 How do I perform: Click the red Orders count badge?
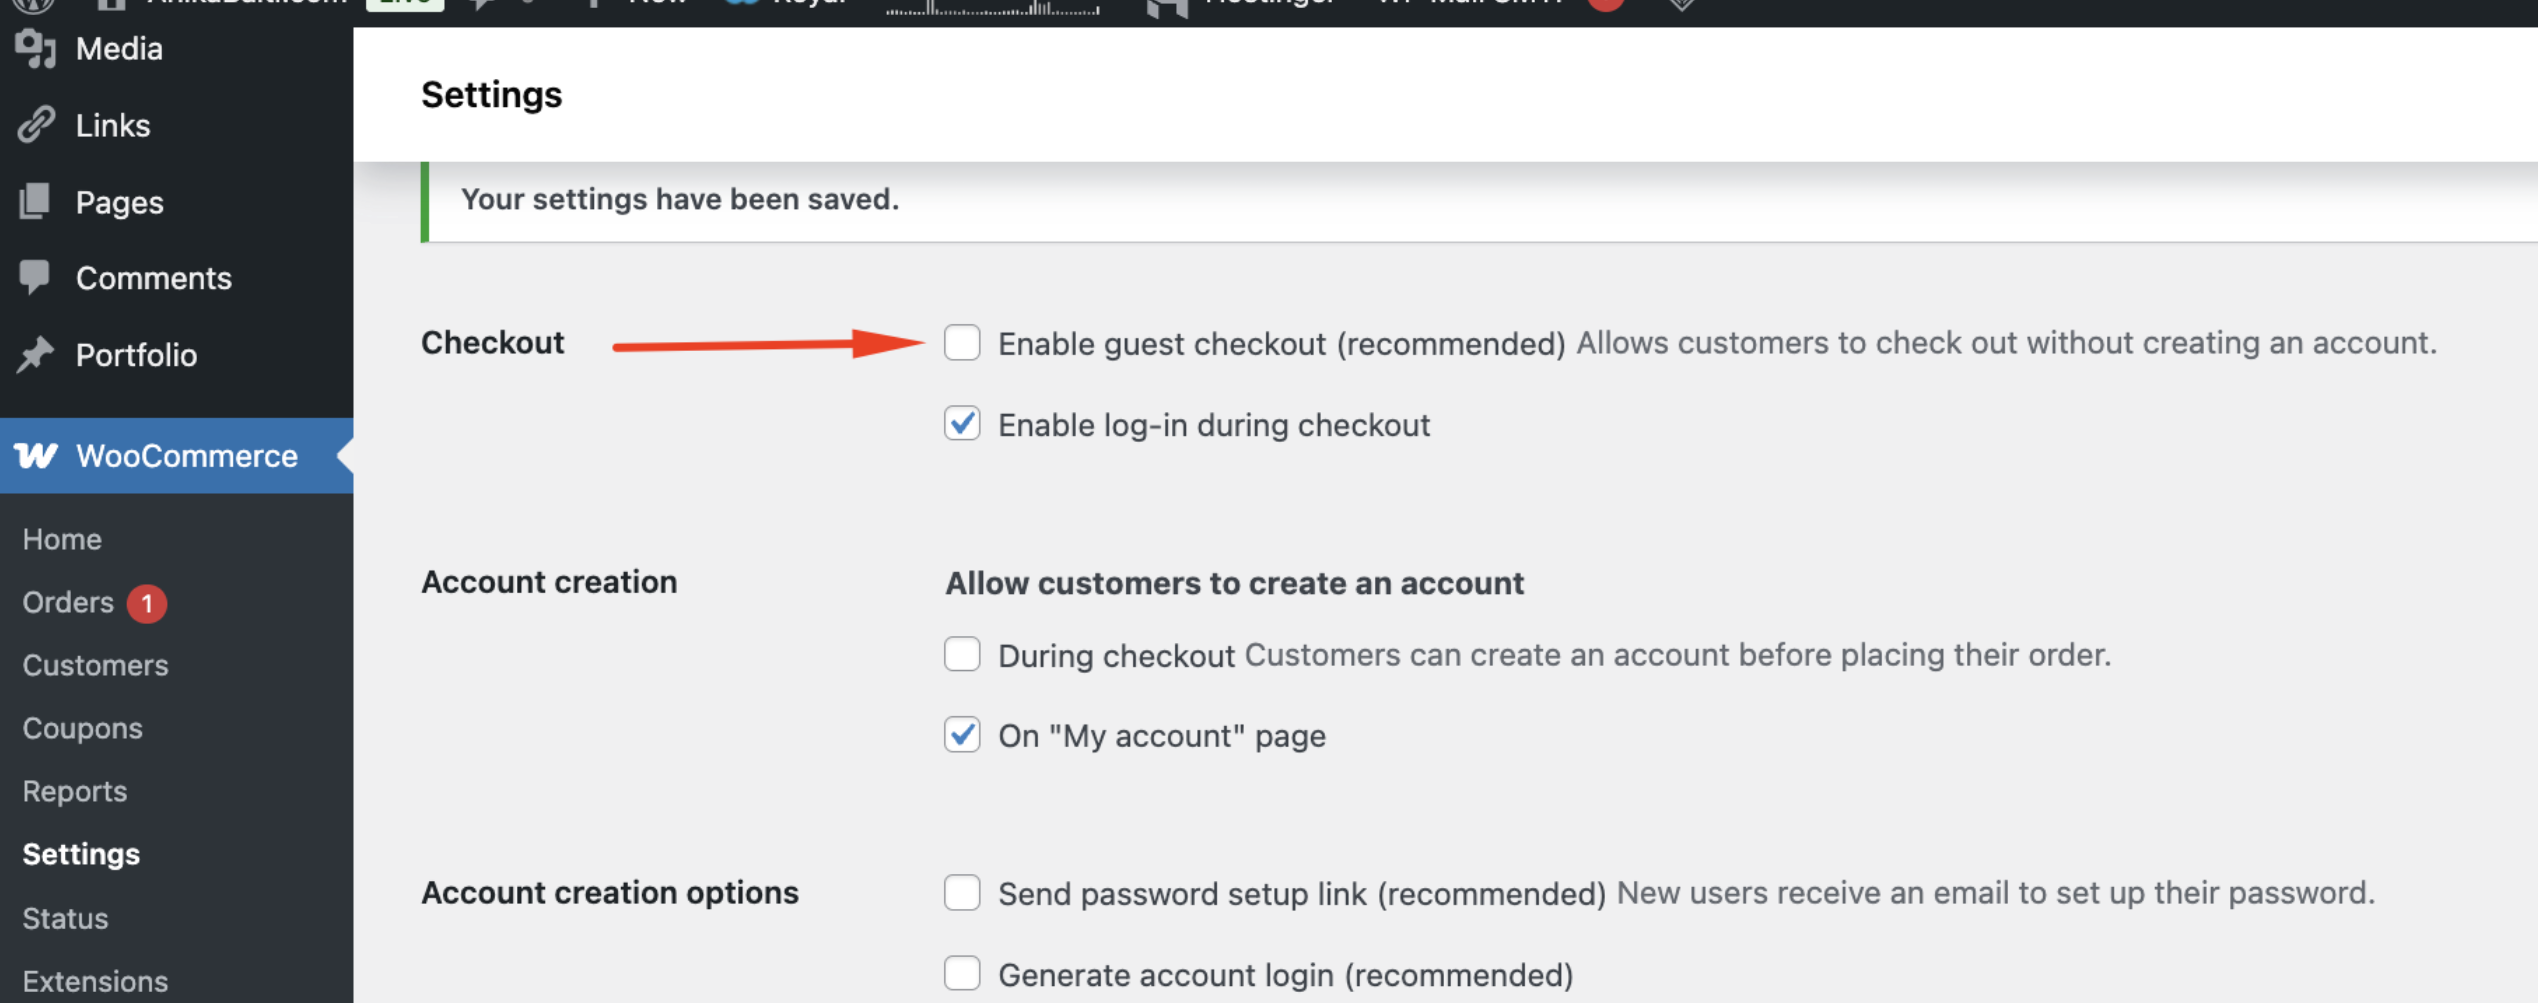click(146, 603)
